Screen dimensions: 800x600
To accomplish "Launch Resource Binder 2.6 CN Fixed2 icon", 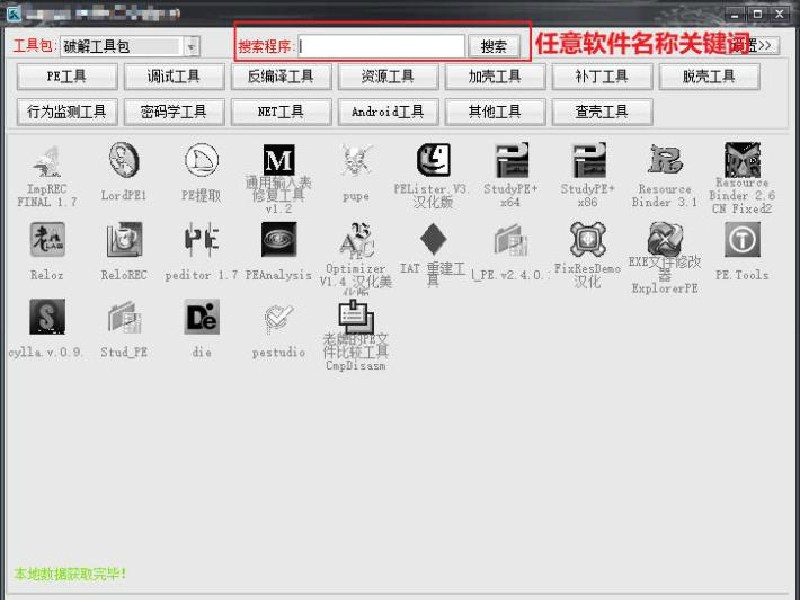I will pos(742,160).
